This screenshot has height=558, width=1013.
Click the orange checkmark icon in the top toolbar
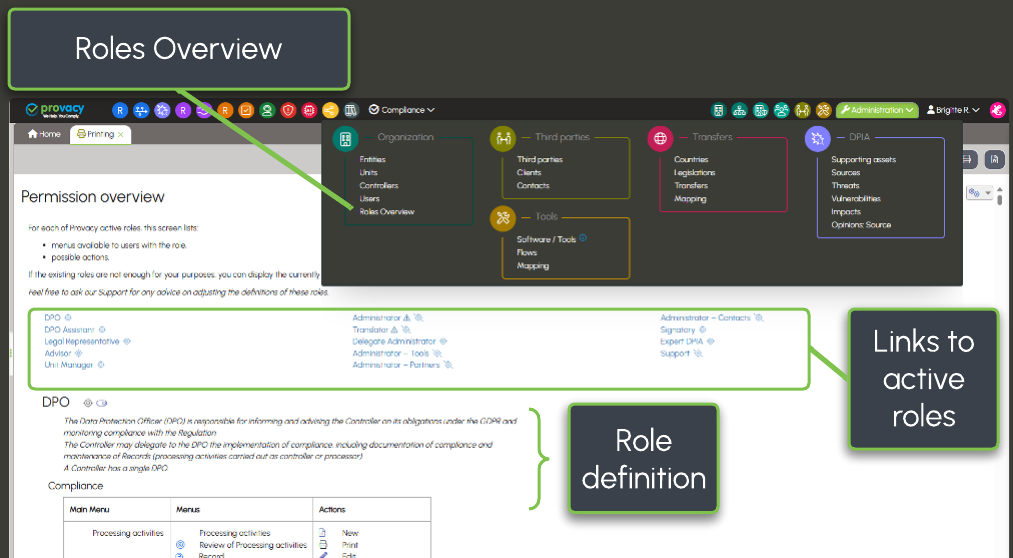[x=246, y=110]
